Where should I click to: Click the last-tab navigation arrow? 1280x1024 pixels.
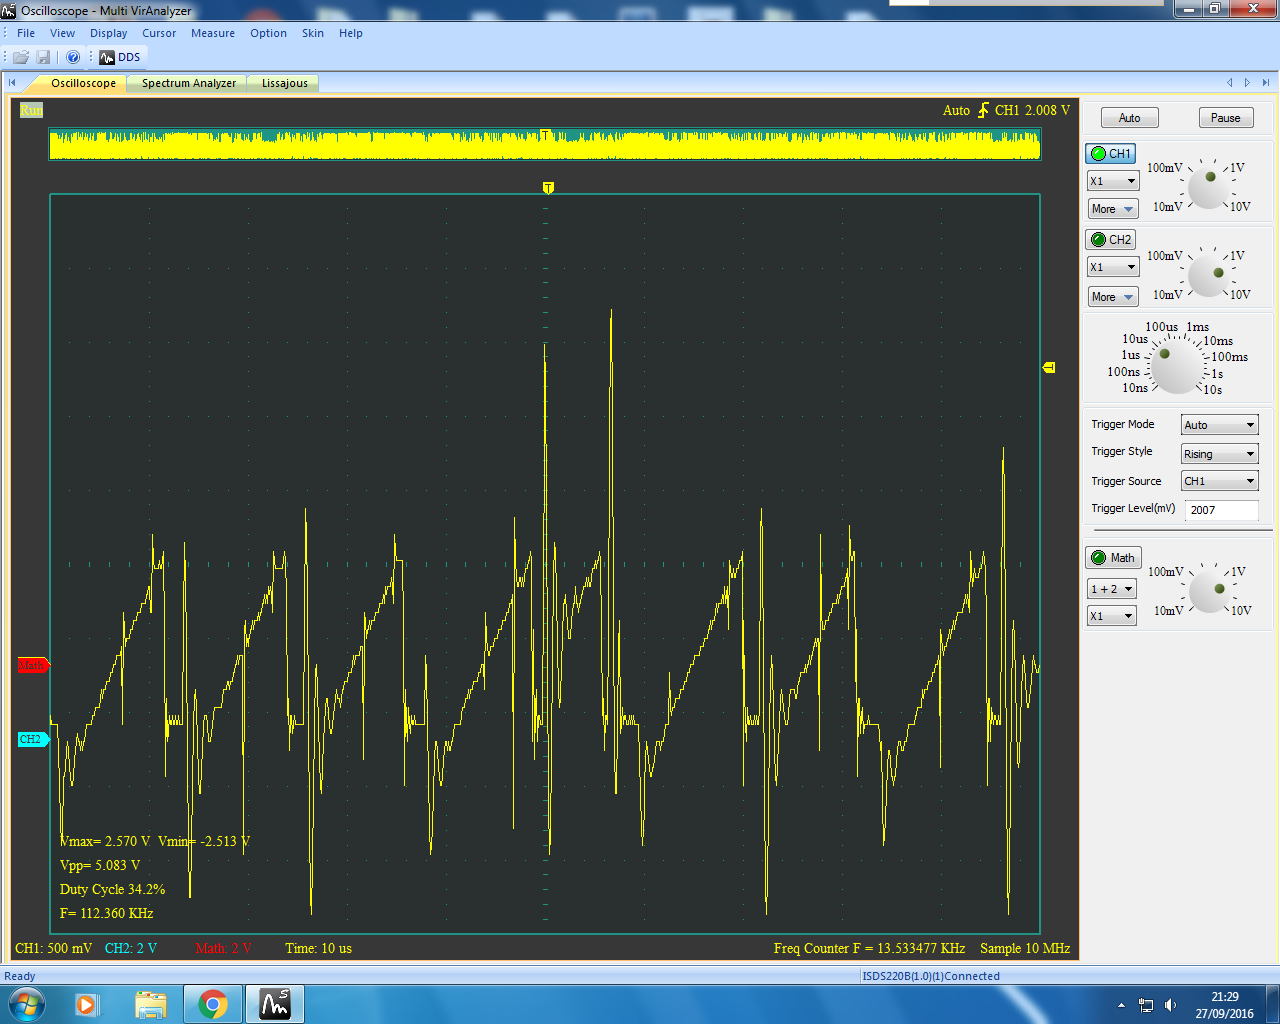point(1266,83)
